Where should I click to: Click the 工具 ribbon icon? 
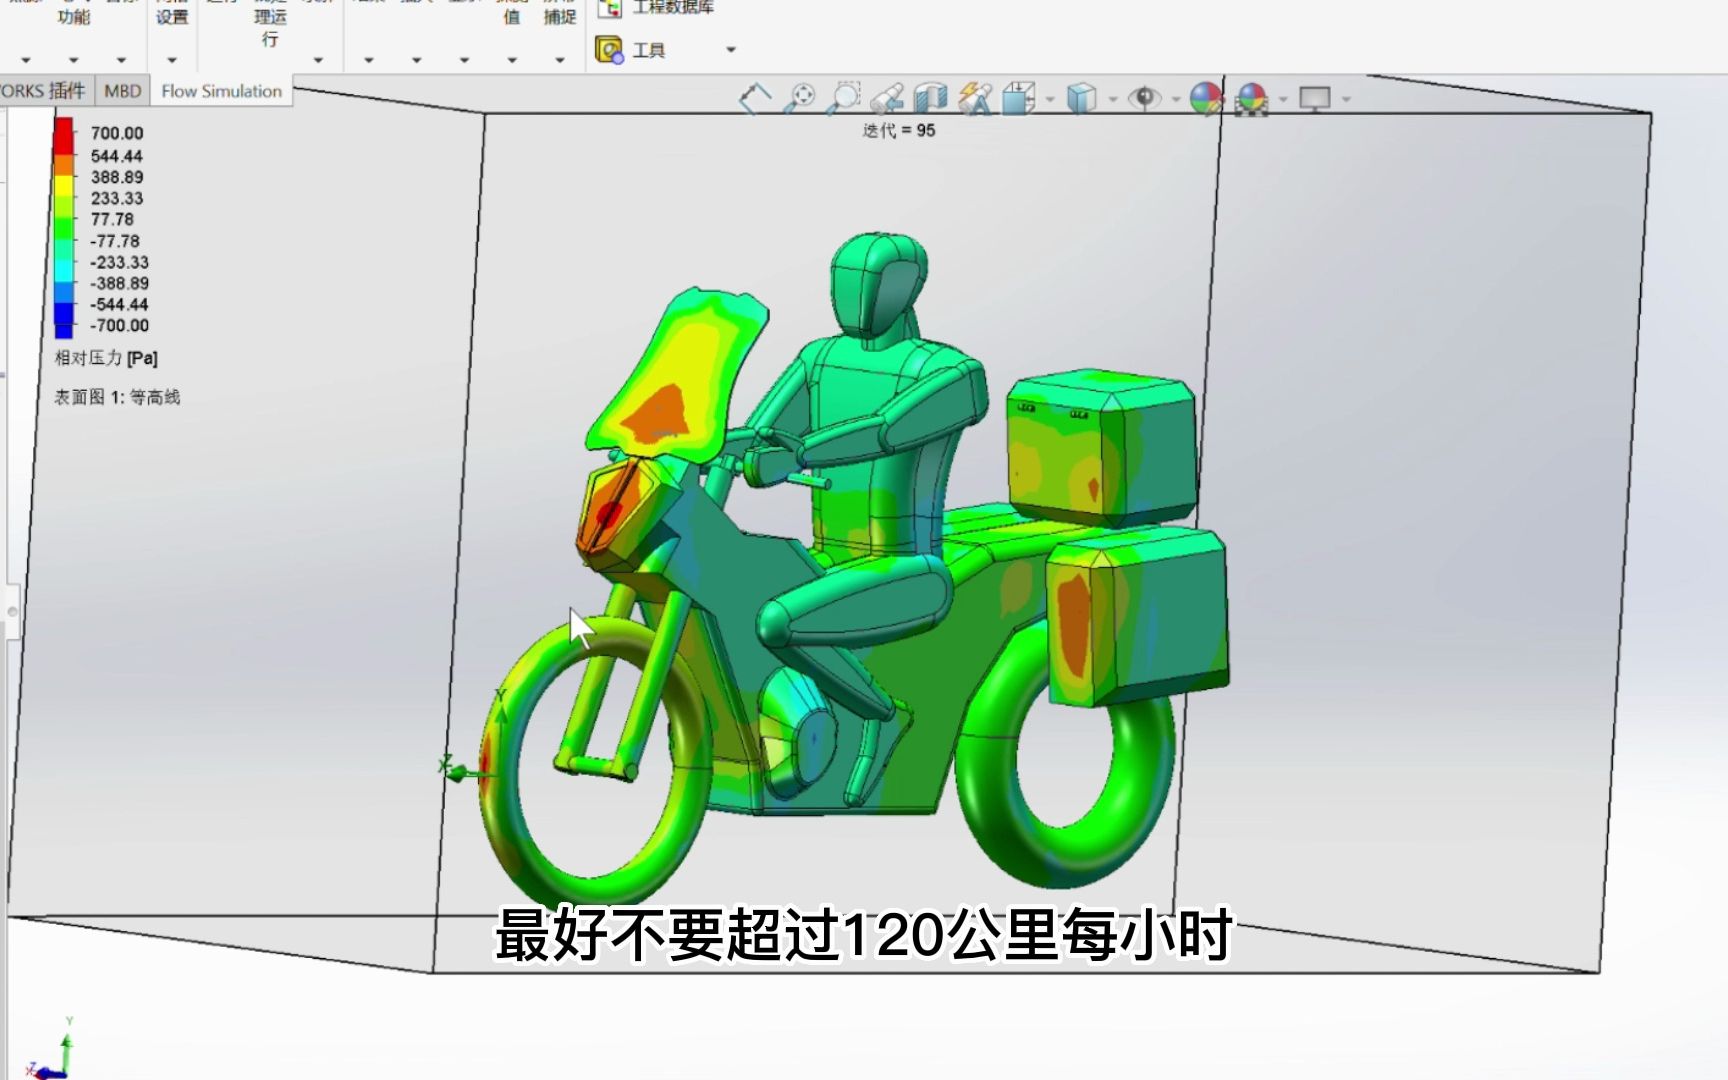[609, 49]
